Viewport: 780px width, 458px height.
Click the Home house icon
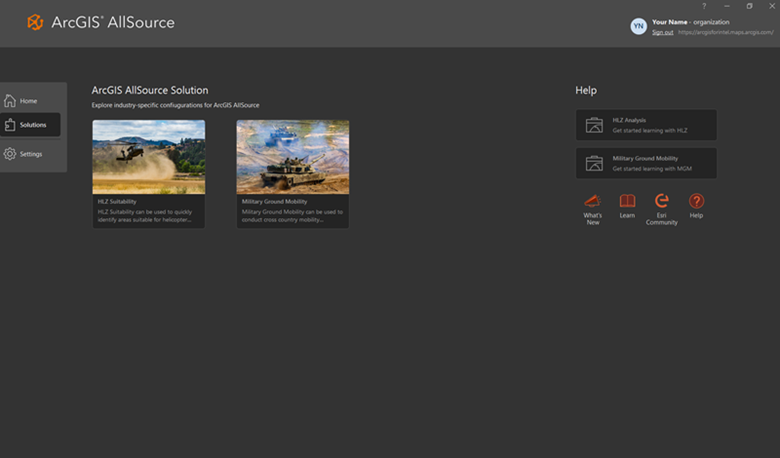[x=10, y=100]
